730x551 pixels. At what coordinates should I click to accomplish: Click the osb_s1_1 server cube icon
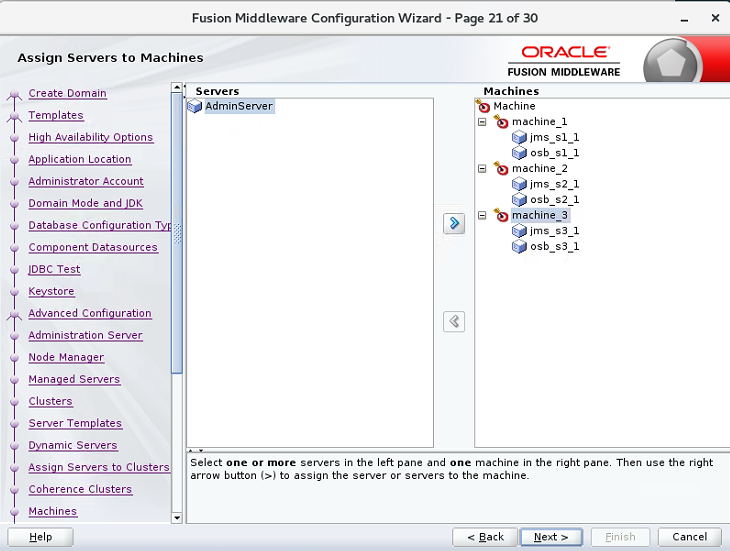[519, 153]
